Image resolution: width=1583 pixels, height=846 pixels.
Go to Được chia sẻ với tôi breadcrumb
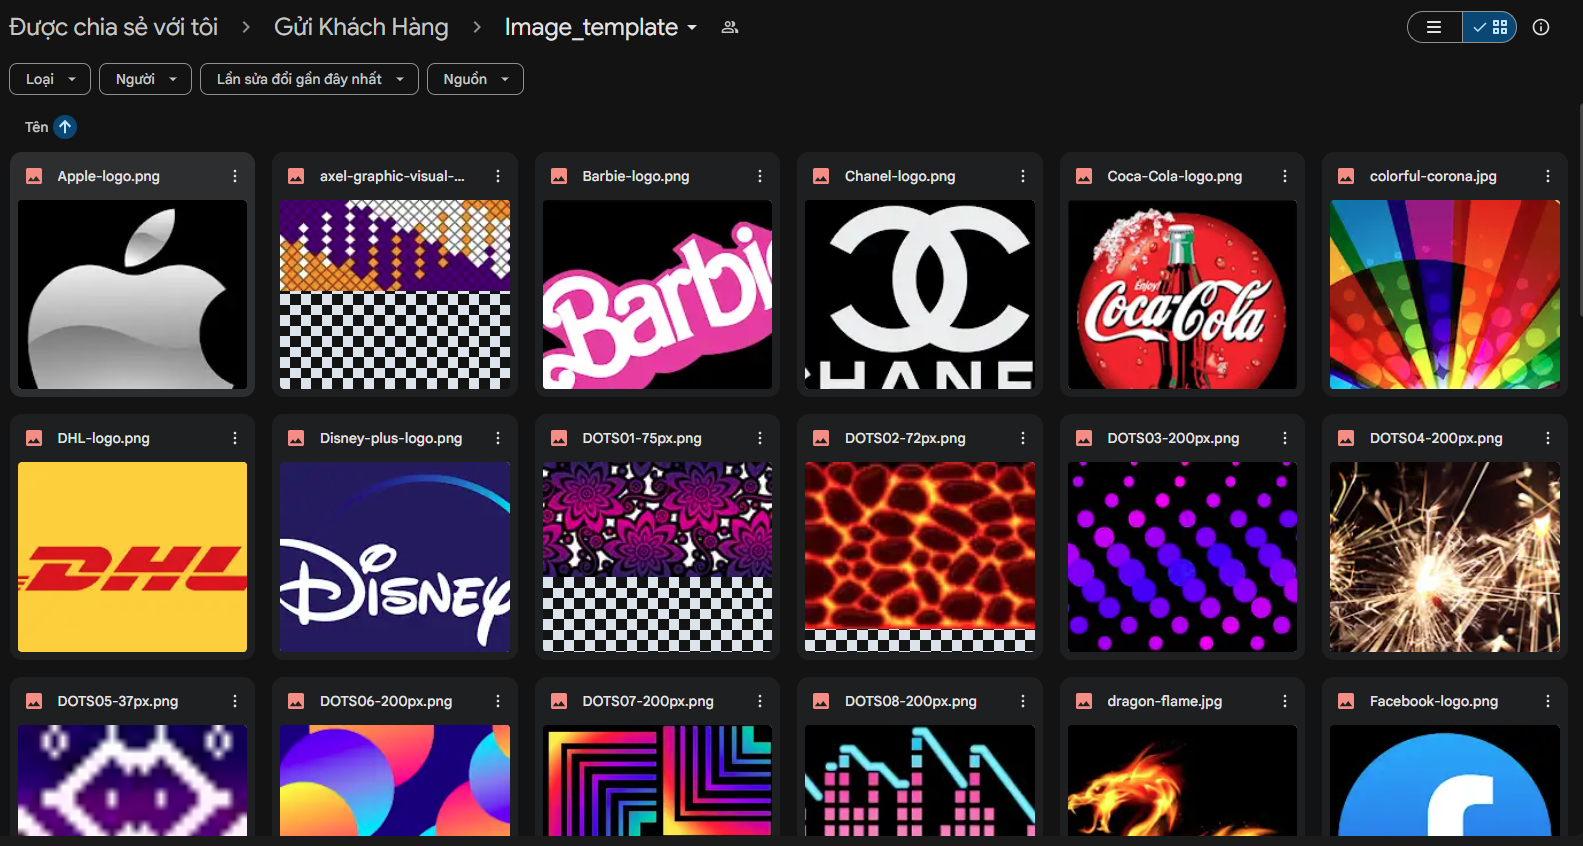(x=114, y=27)
